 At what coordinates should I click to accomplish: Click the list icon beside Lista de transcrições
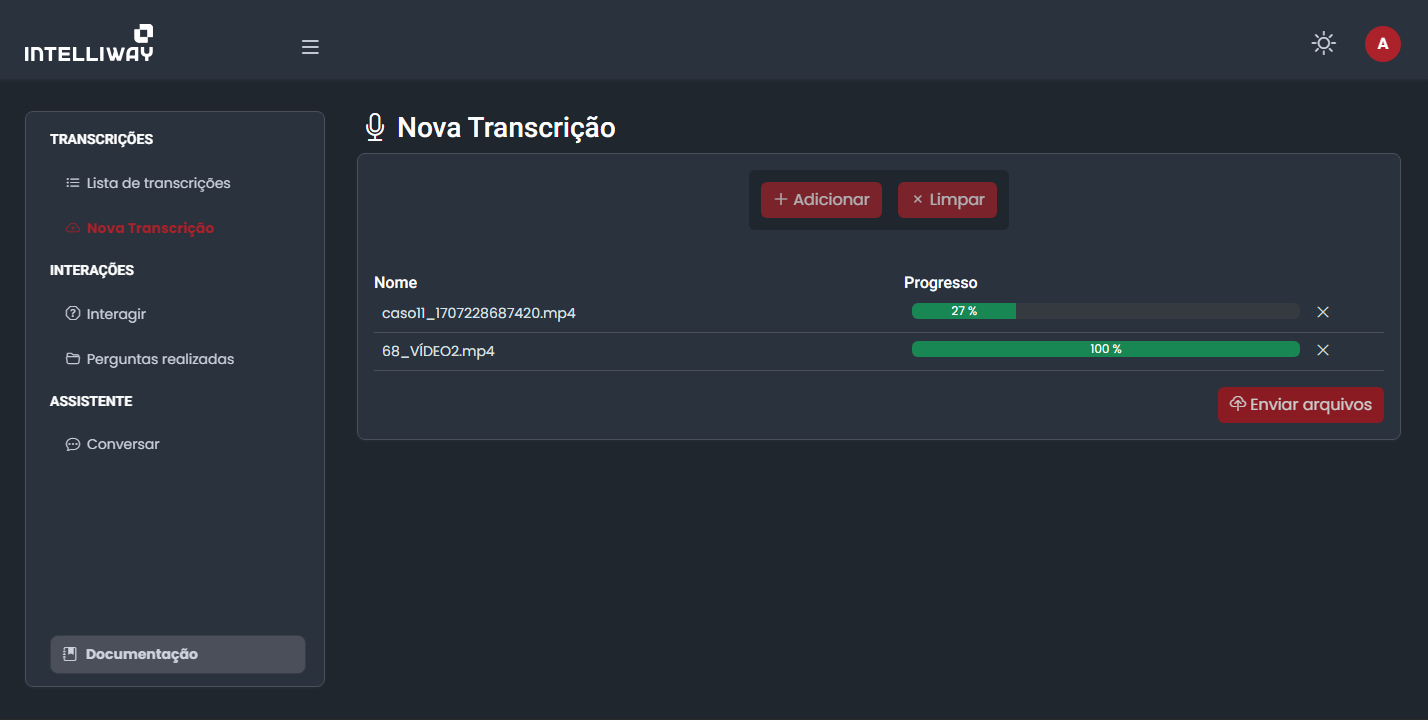(x=72, y=183)
